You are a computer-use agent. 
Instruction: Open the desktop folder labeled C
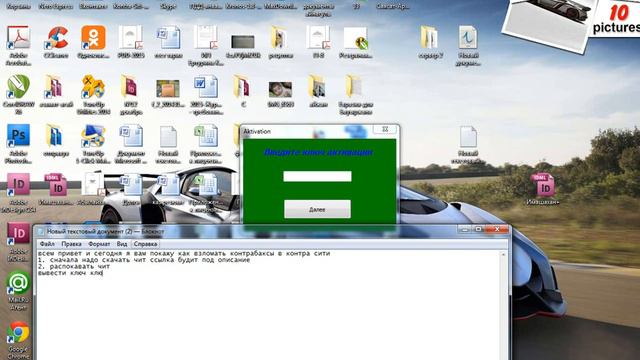coord(243,88)
